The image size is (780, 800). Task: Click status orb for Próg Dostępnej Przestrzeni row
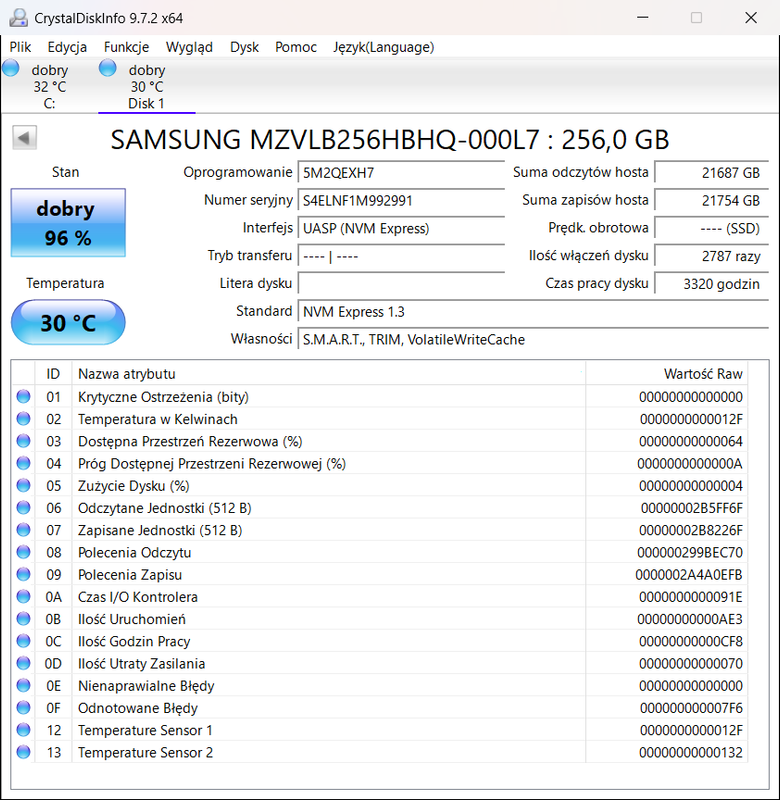pyautogui.click(x=23, y=463)
